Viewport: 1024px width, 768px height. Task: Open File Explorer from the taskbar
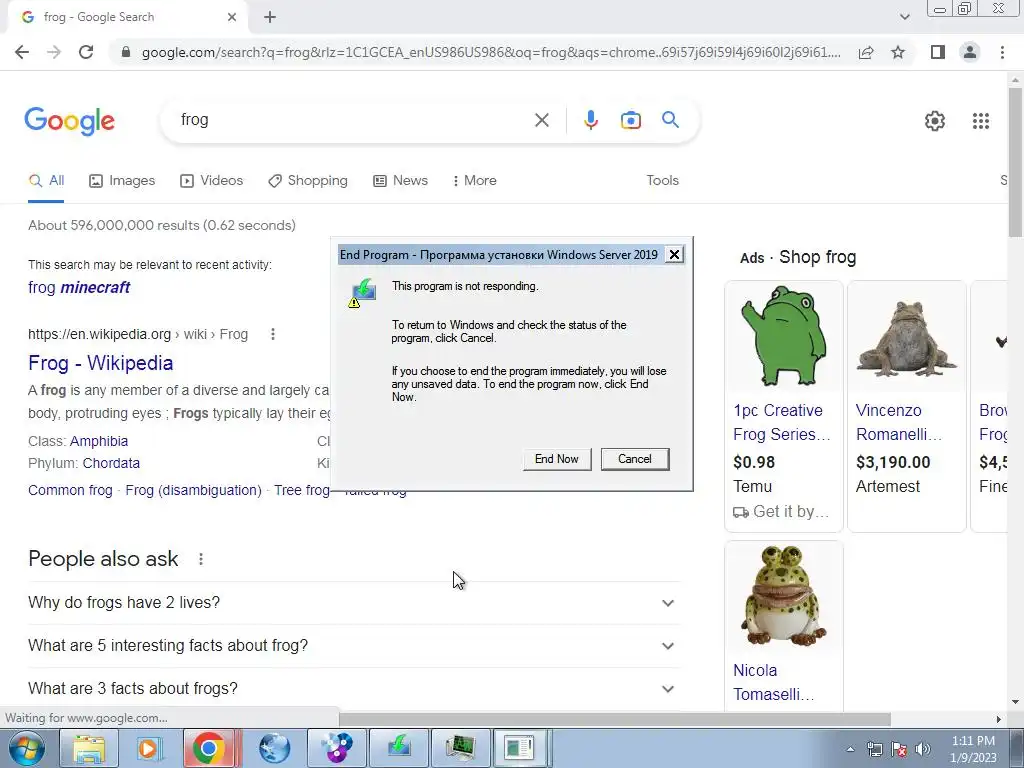click(x=89, y=748)
